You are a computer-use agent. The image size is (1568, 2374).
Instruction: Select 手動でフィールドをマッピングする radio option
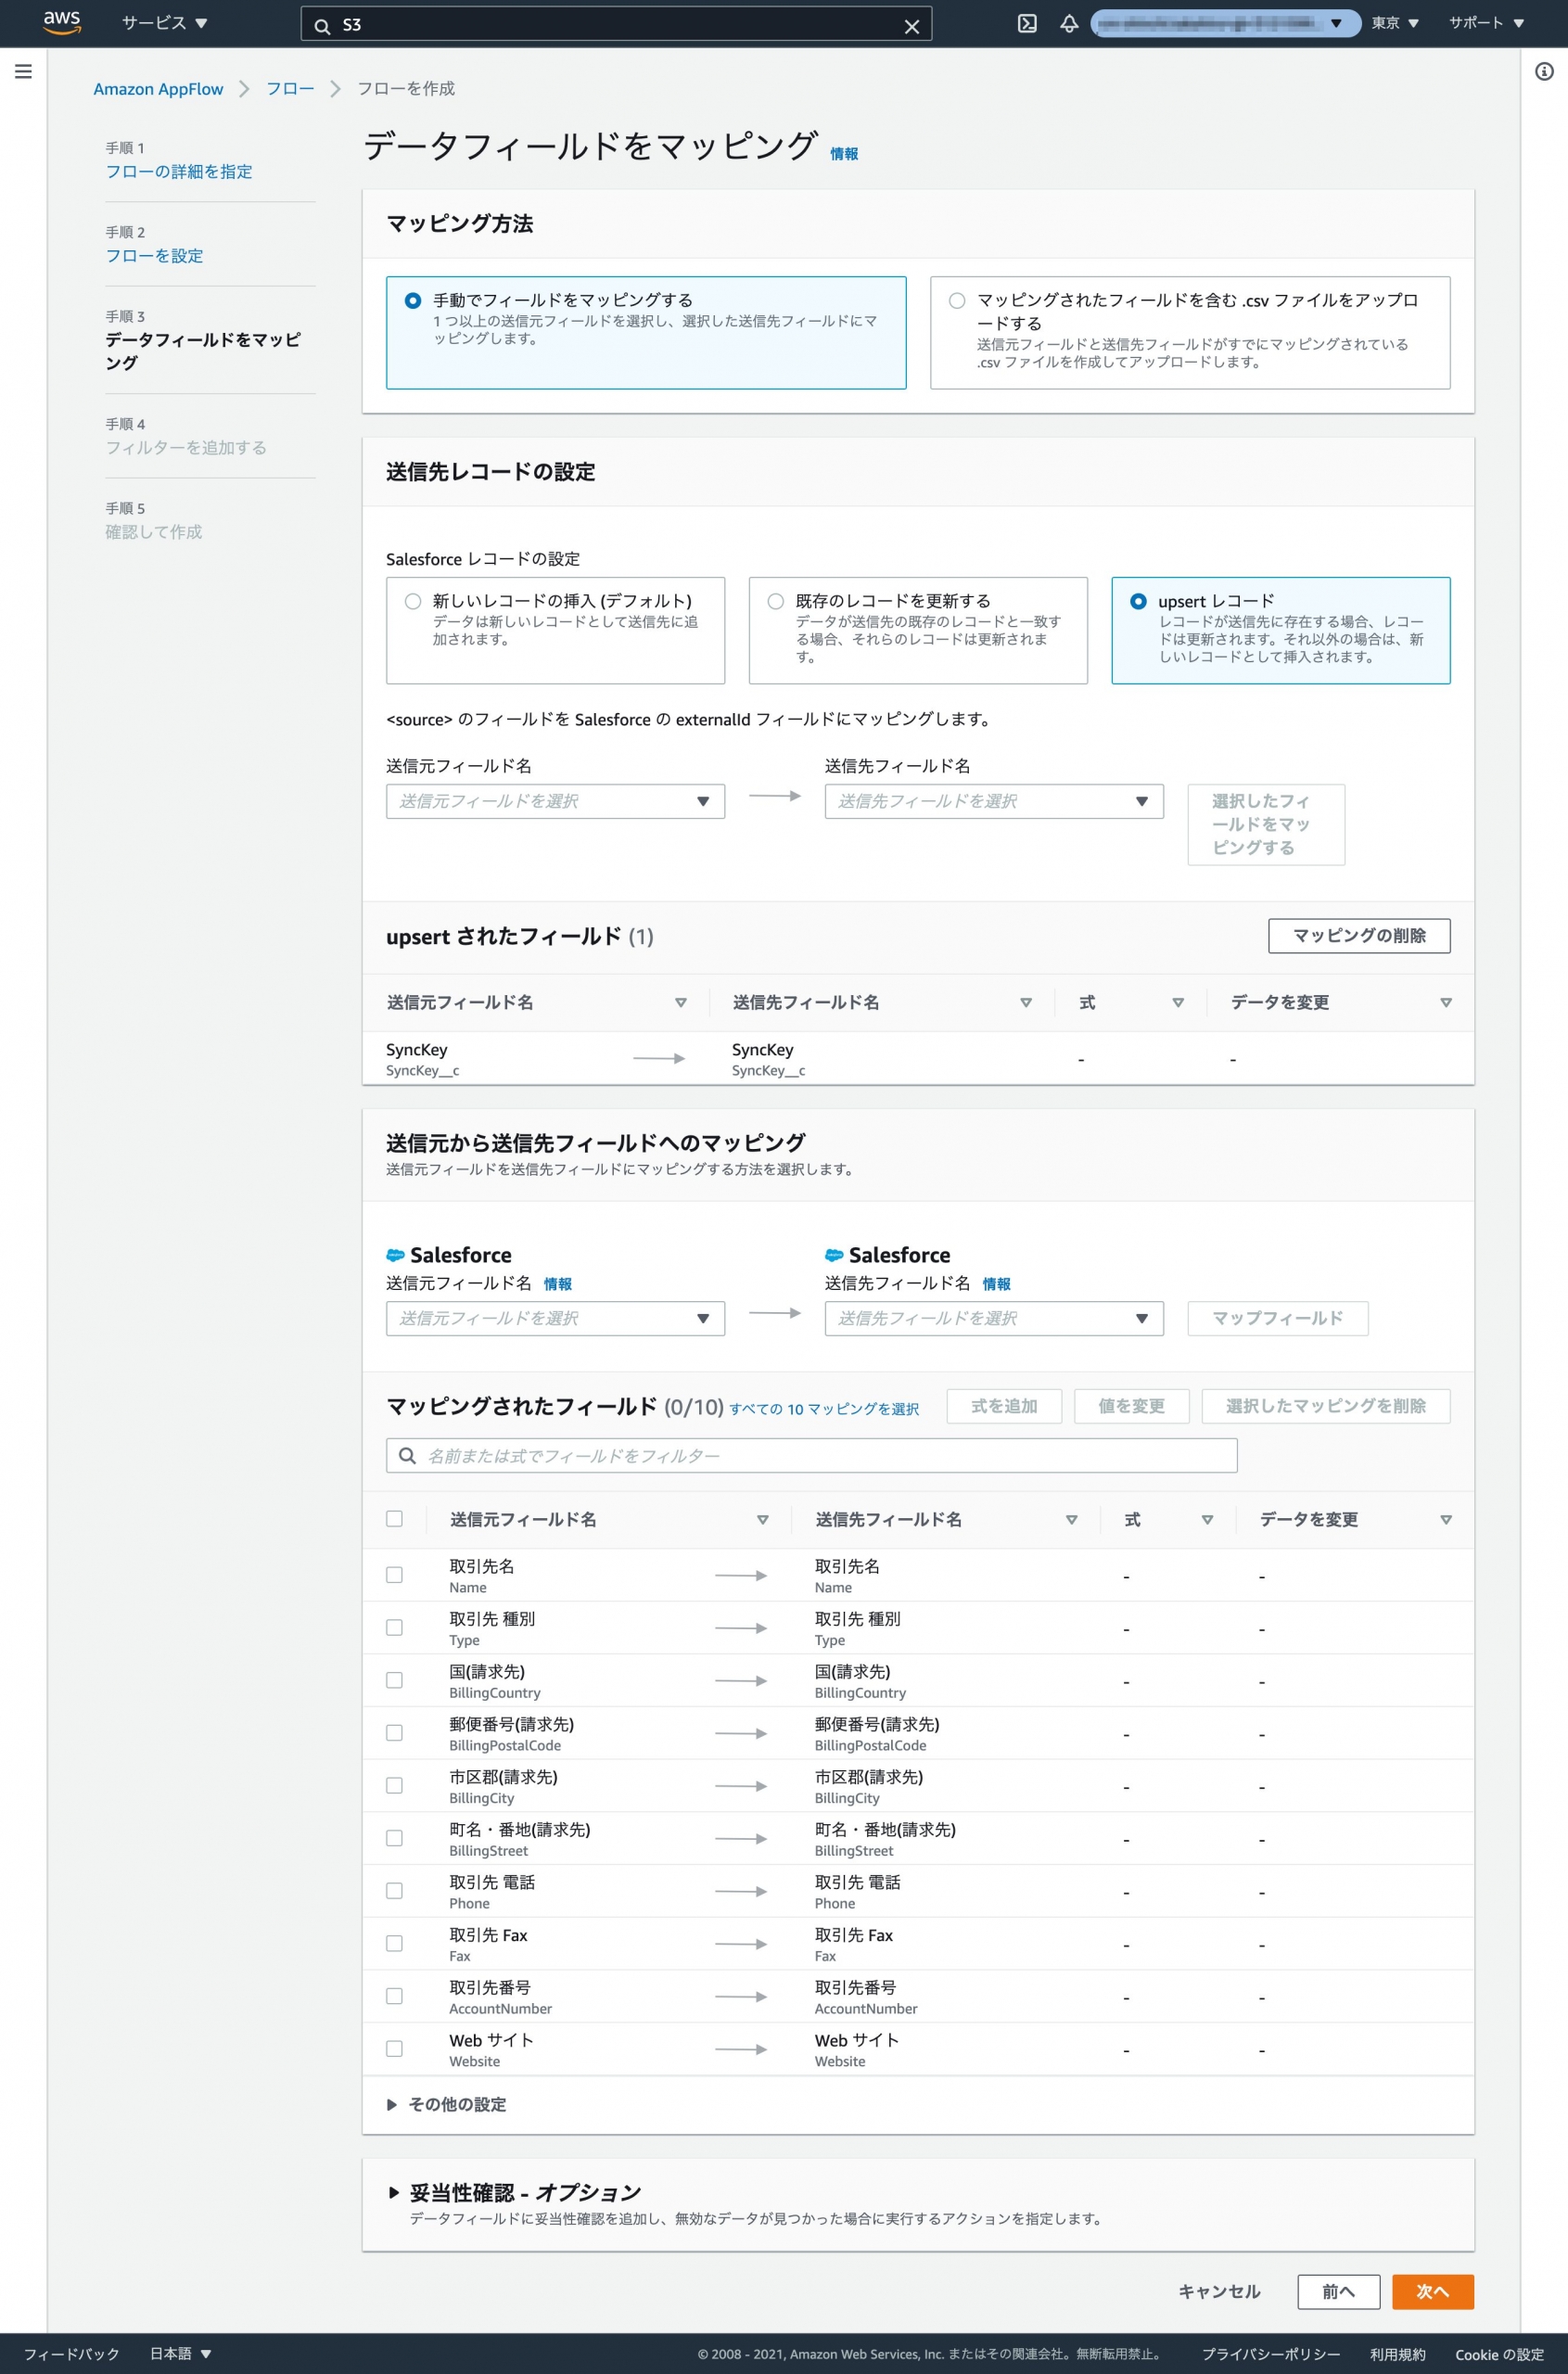point(413,300)
